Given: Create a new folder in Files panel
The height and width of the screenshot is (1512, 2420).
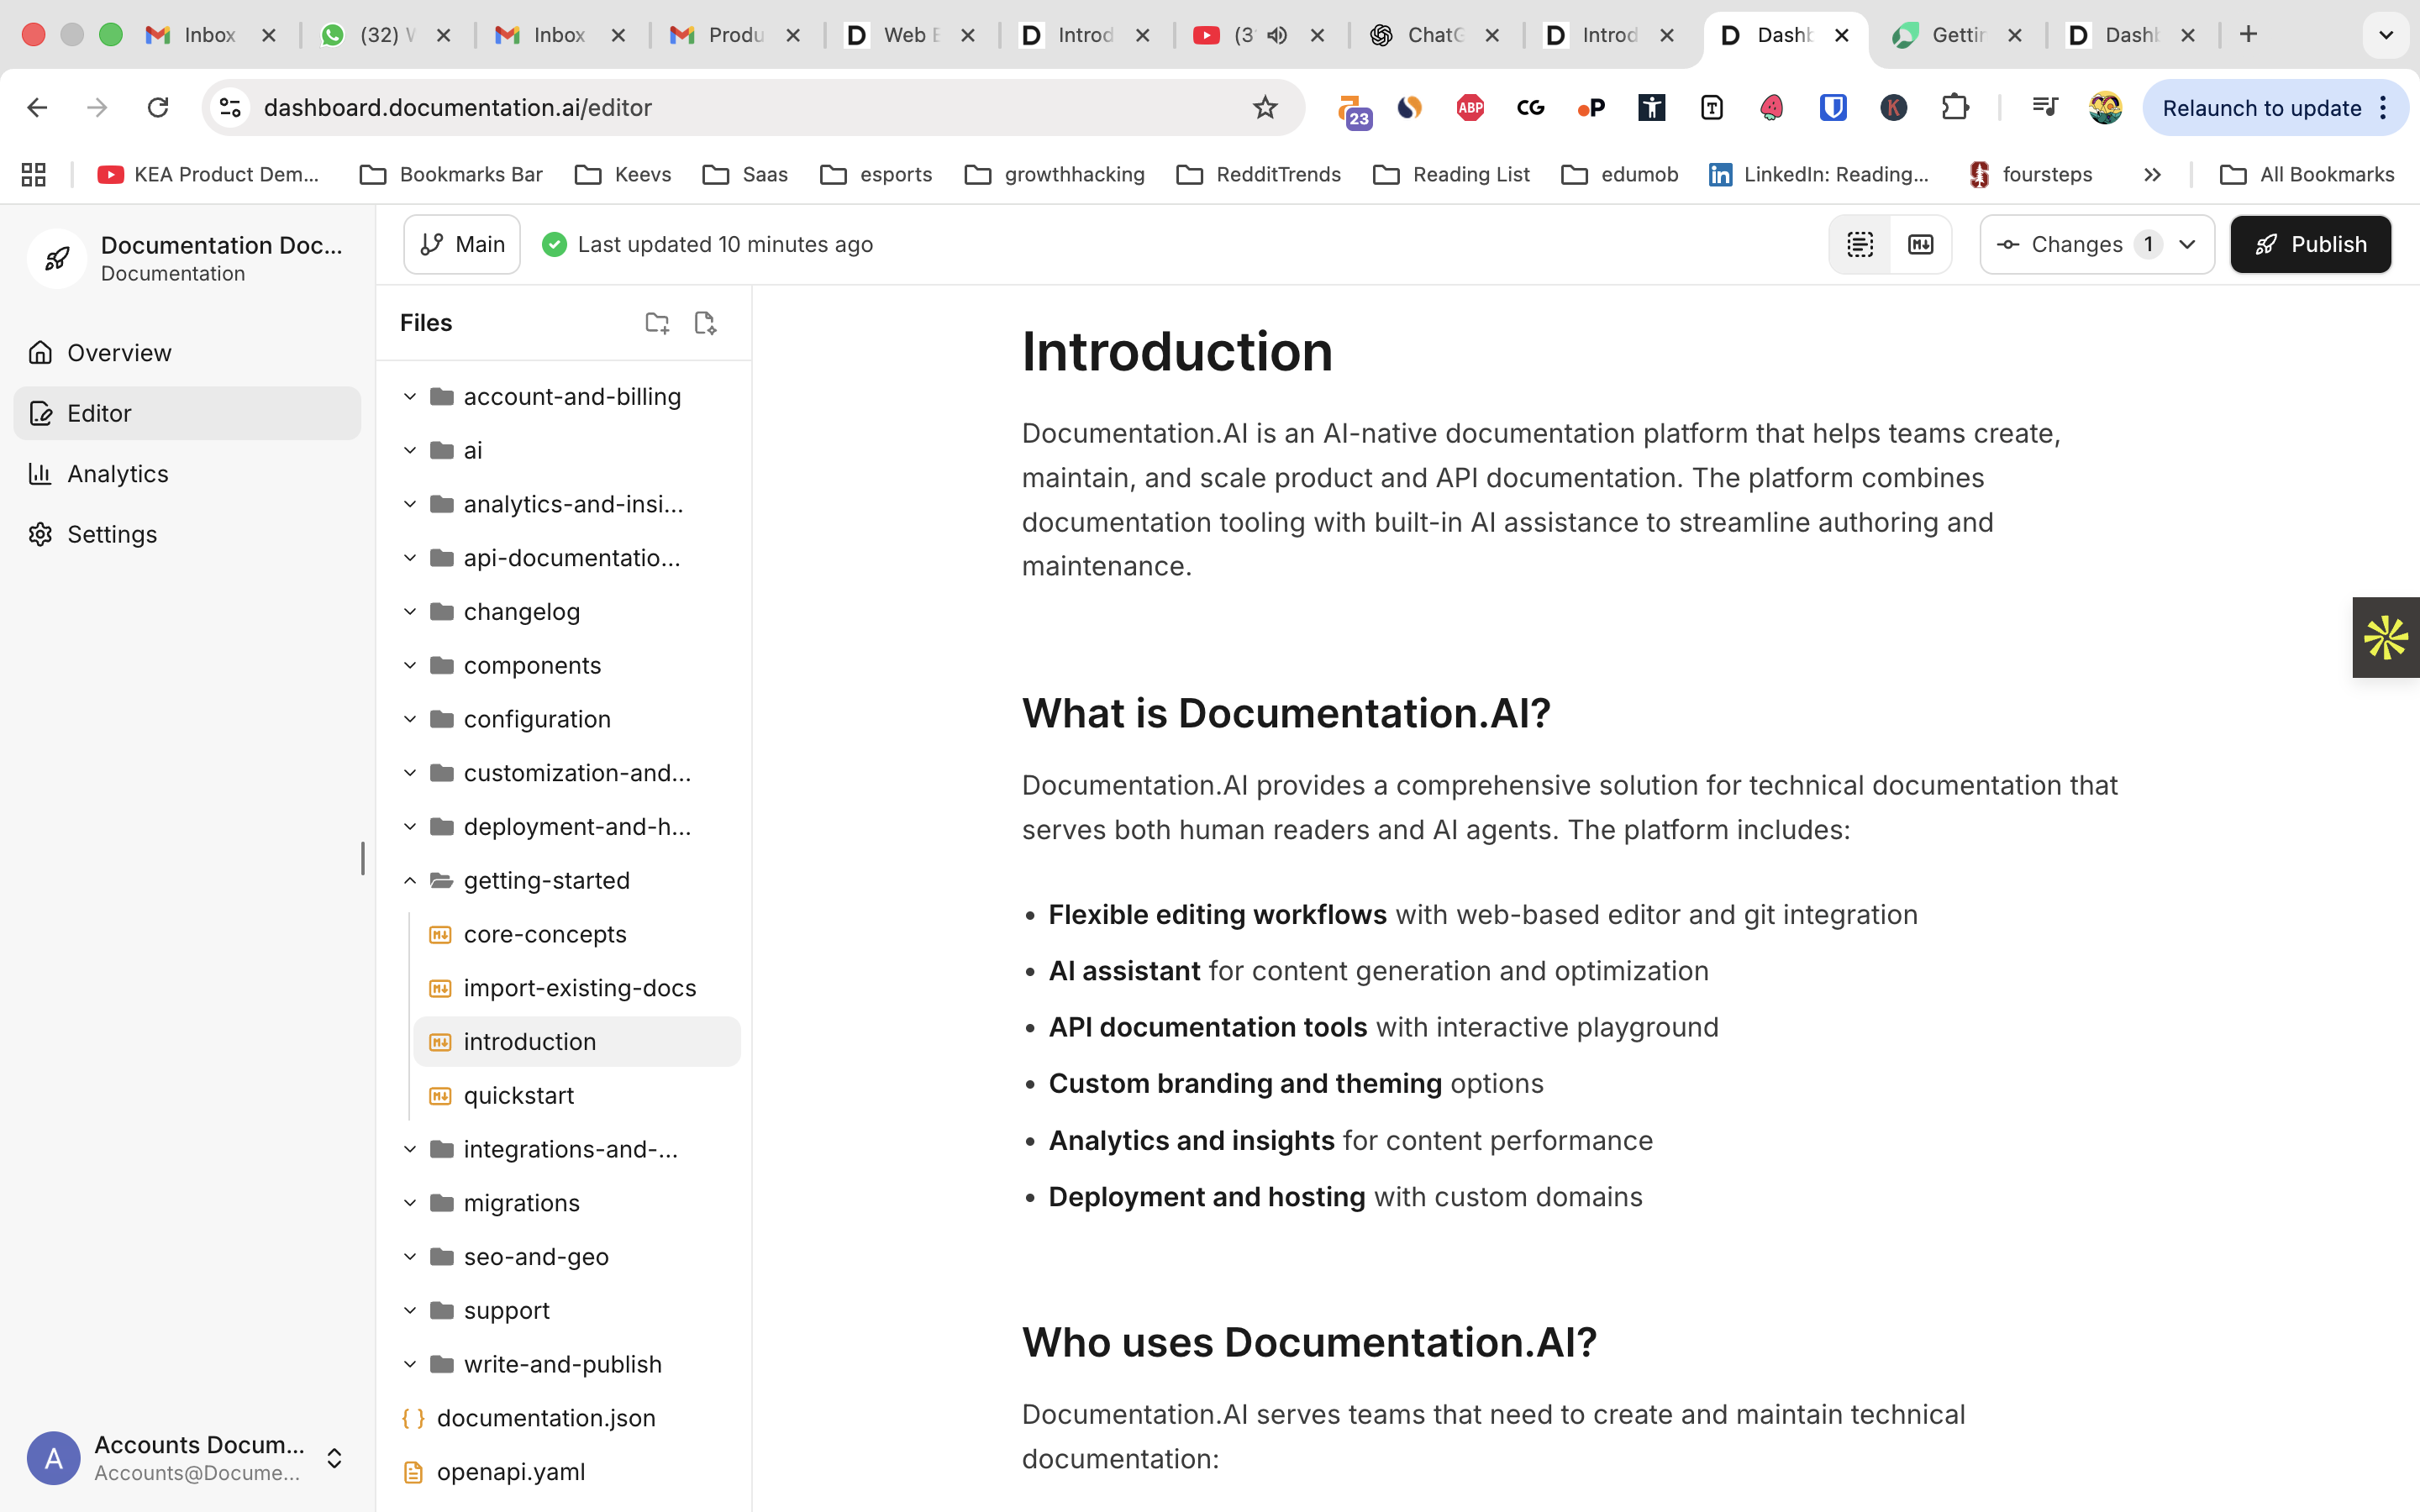Looking at the screenshot, I should click(x=657, y=322).
